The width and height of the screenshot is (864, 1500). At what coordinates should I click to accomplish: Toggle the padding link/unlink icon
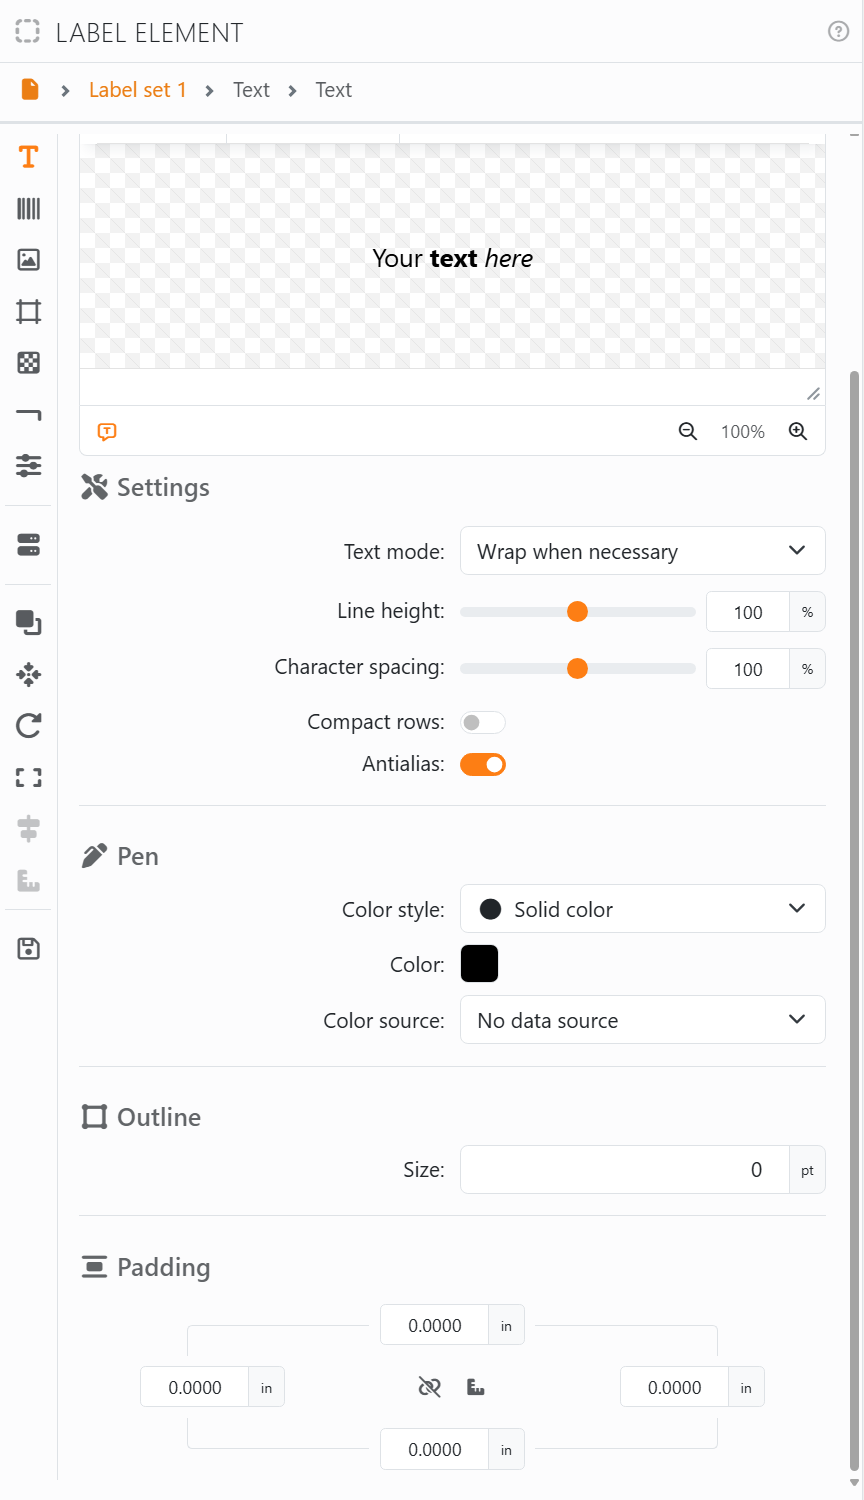(430, 1387)
